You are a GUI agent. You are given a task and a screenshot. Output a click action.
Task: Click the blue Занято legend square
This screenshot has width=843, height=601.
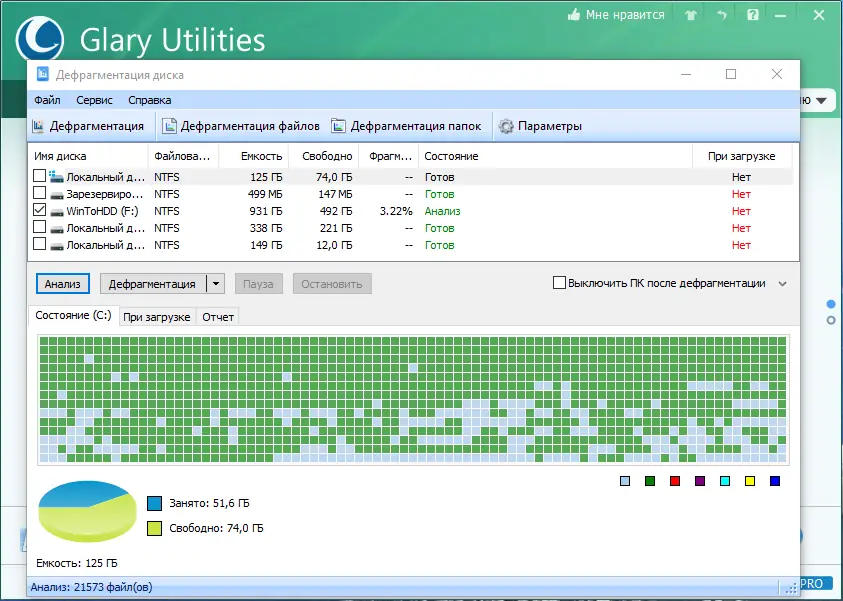click(154, 503)
